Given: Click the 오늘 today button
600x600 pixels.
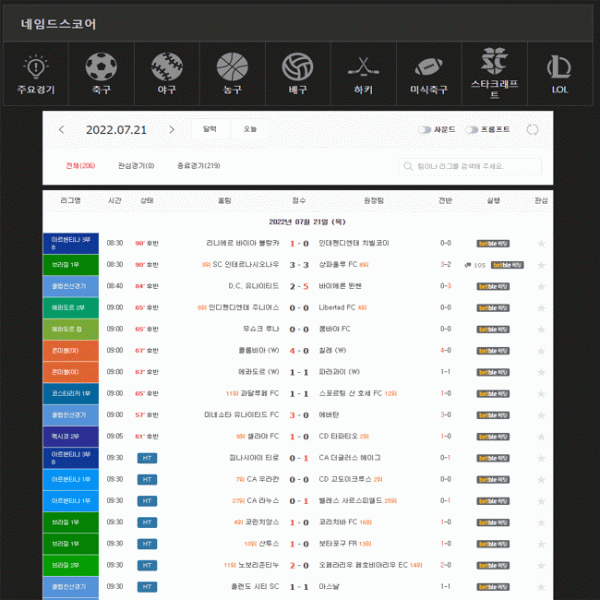Looking at the screenshot, I should point(250,129).
